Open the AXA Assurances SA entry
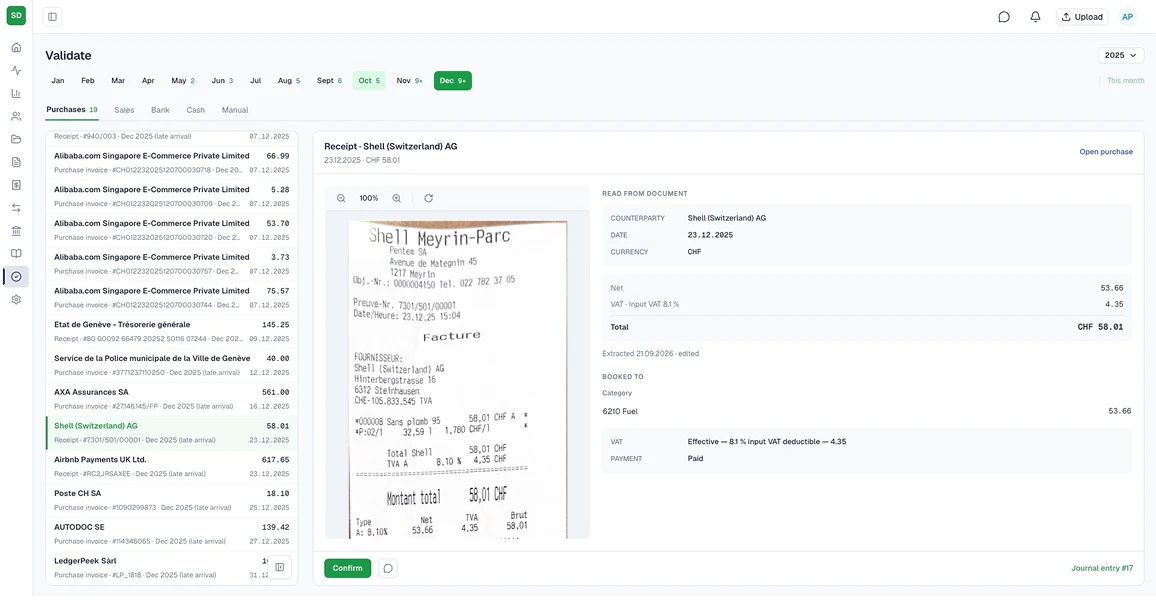 [172, 400]
